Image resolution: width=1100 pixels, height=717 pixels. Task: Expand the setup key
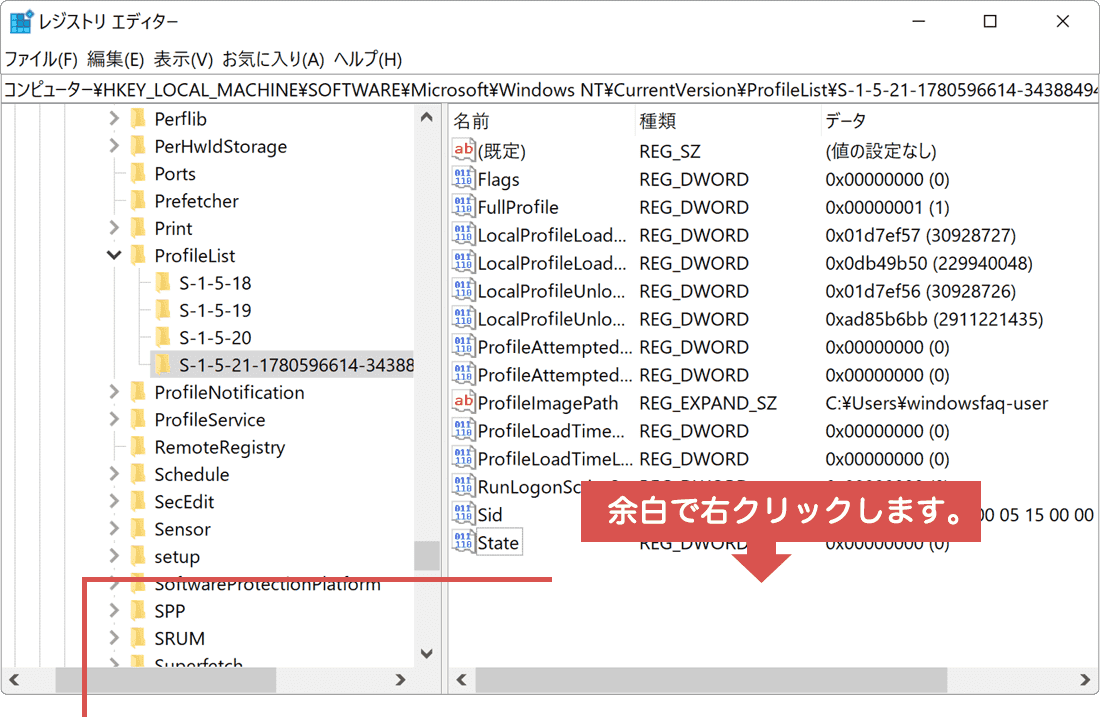[114, 556]
